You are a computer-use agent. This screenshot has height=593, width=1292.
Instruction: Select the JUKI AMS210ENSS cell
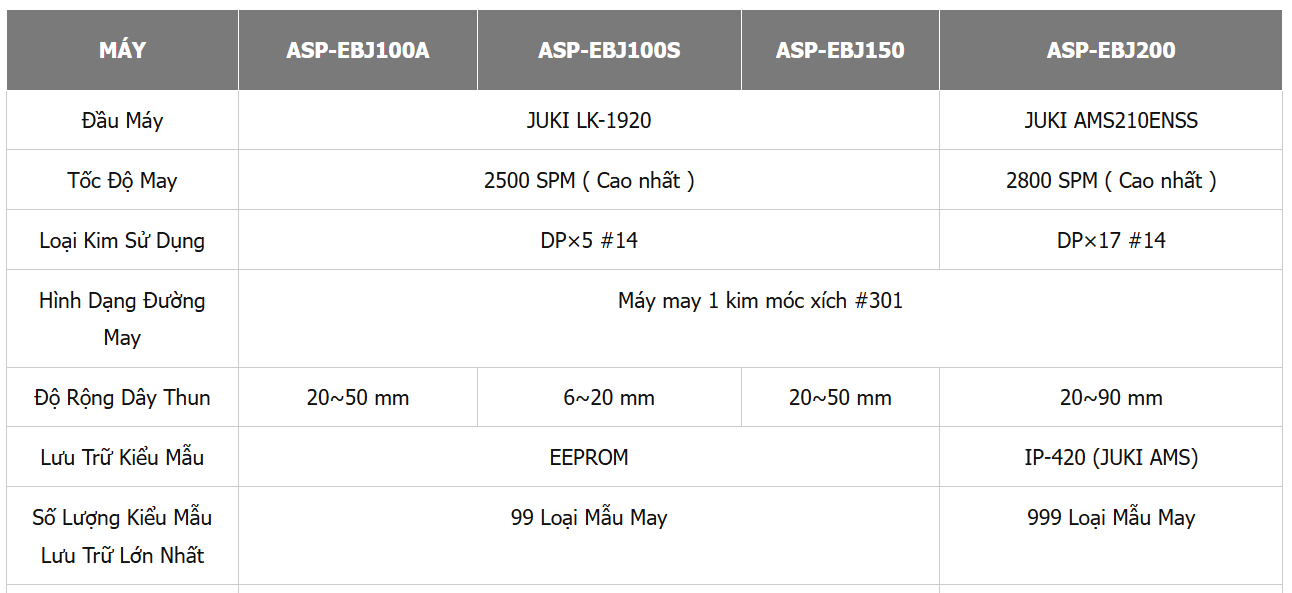tap(1111, 120)
